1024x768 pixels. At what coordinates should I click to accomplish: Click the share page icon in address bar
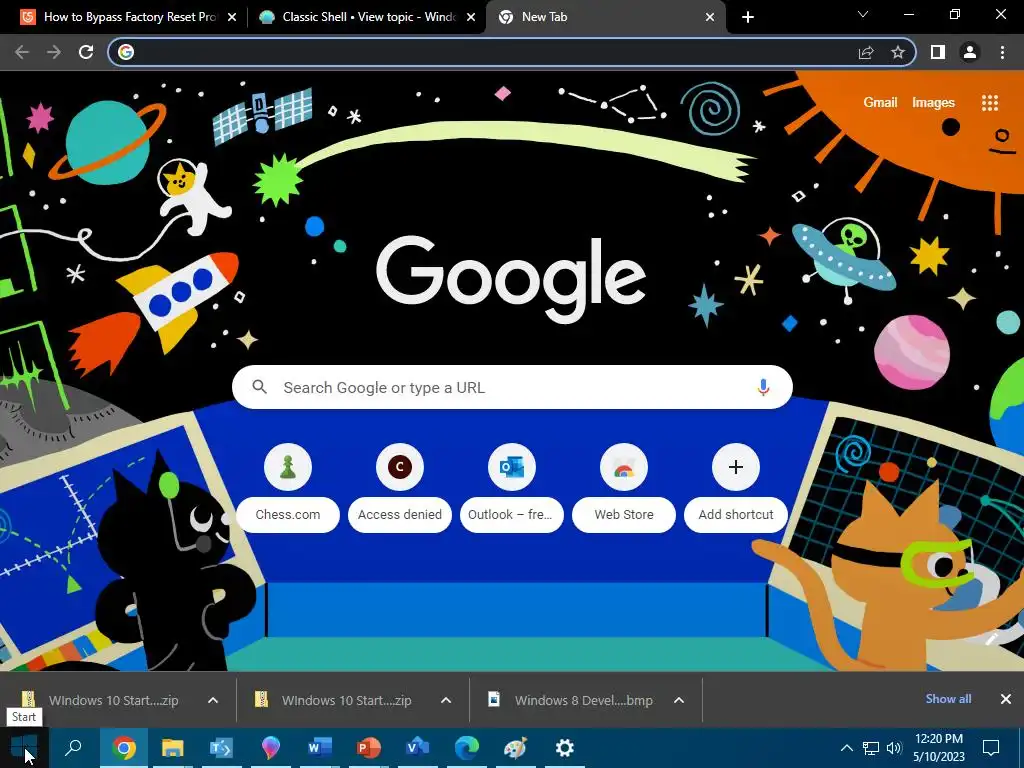pos(866,52)
